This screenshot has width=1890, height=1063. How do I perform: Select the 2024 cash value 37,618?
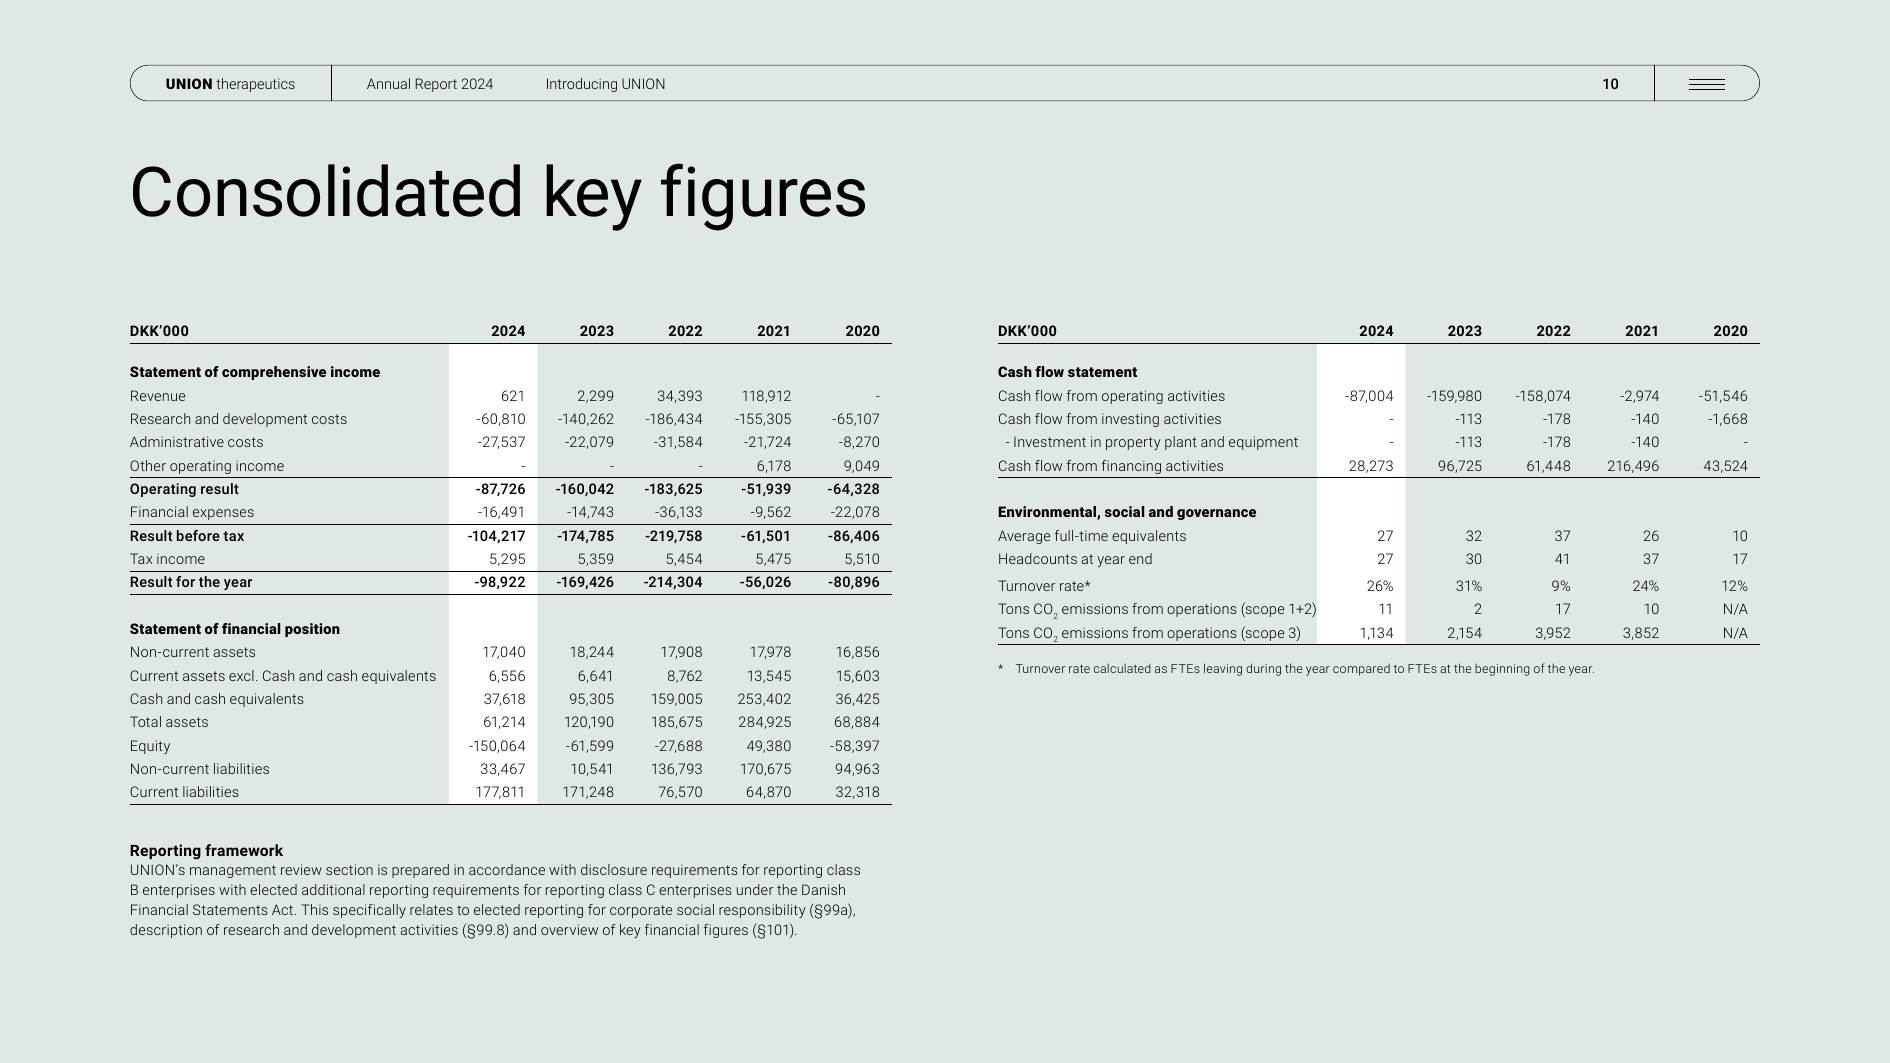click(x=504, y=699)
